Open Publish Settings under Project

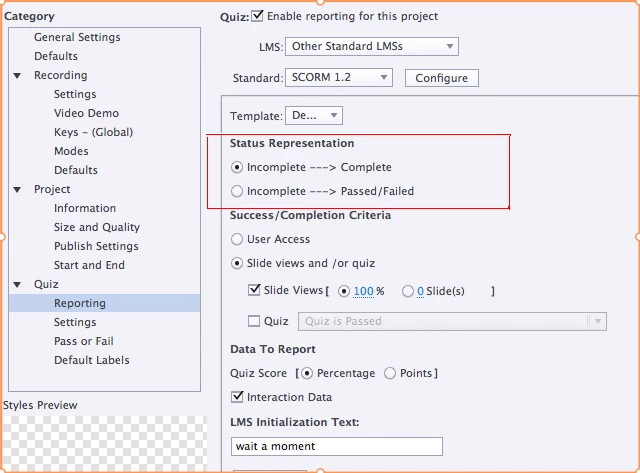(x=96, y=246)
